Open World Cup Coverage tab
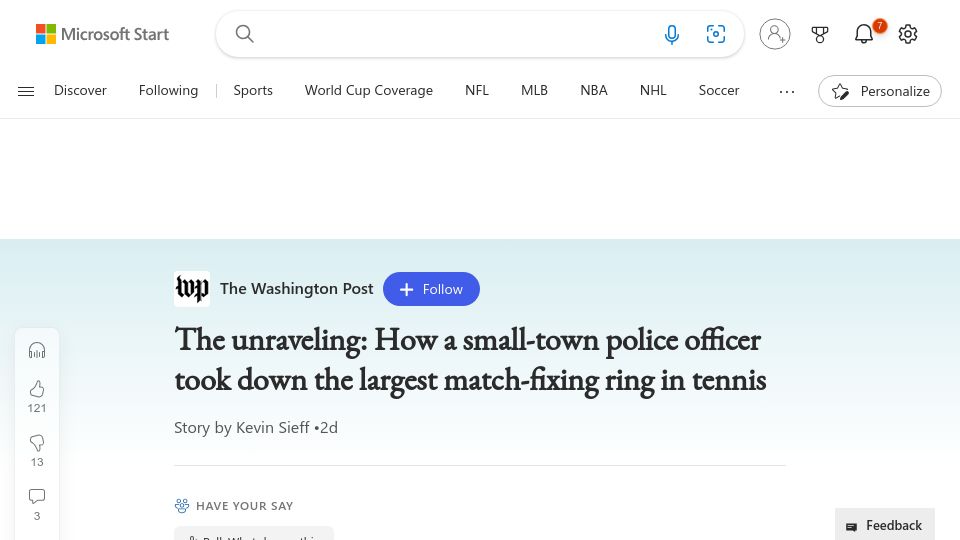960x540 pixels. click(x=369, y=91)
